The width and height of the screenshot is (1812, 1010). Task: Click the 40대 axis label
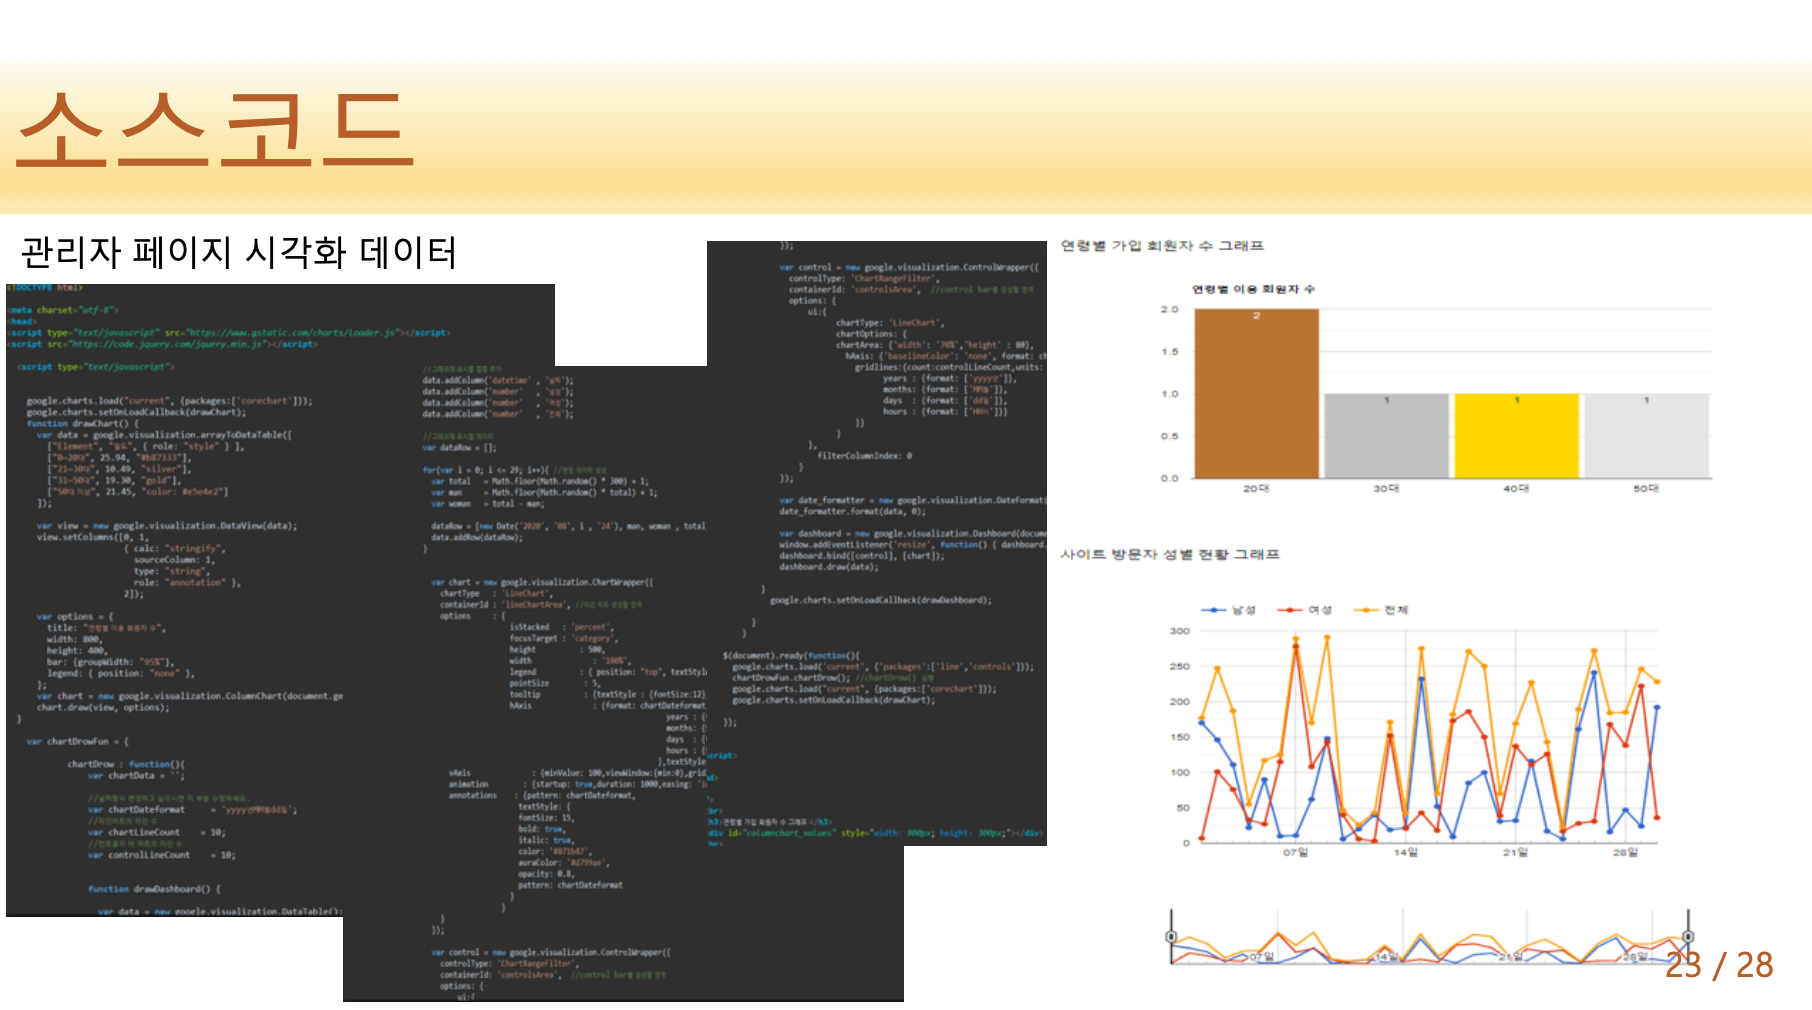tap(1516, 489)
